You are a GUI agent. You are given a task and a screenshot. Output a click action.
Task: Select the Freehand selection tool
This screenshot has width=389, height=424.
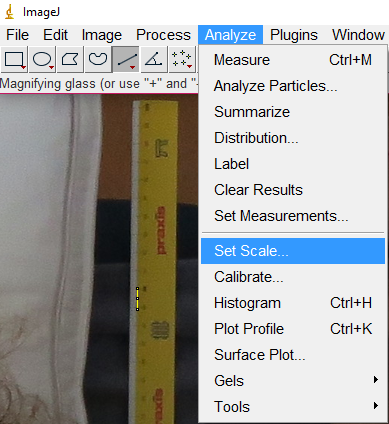point(98,60)
